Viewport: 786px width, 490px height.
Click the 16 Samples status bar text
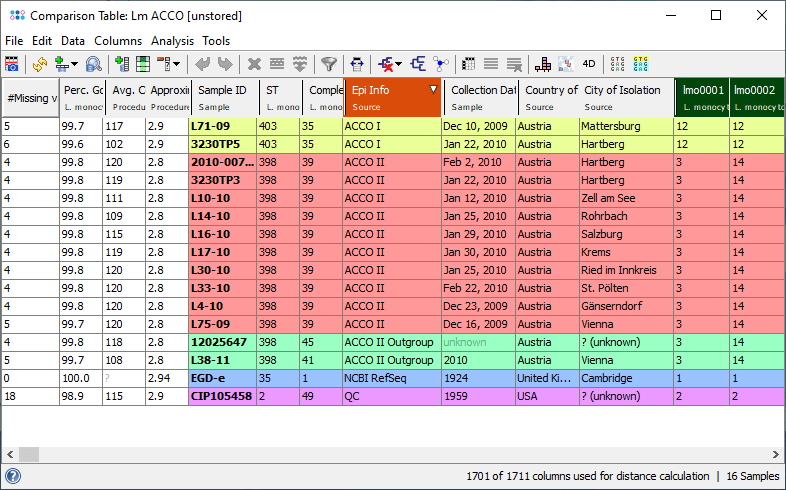tap(753, 476)
